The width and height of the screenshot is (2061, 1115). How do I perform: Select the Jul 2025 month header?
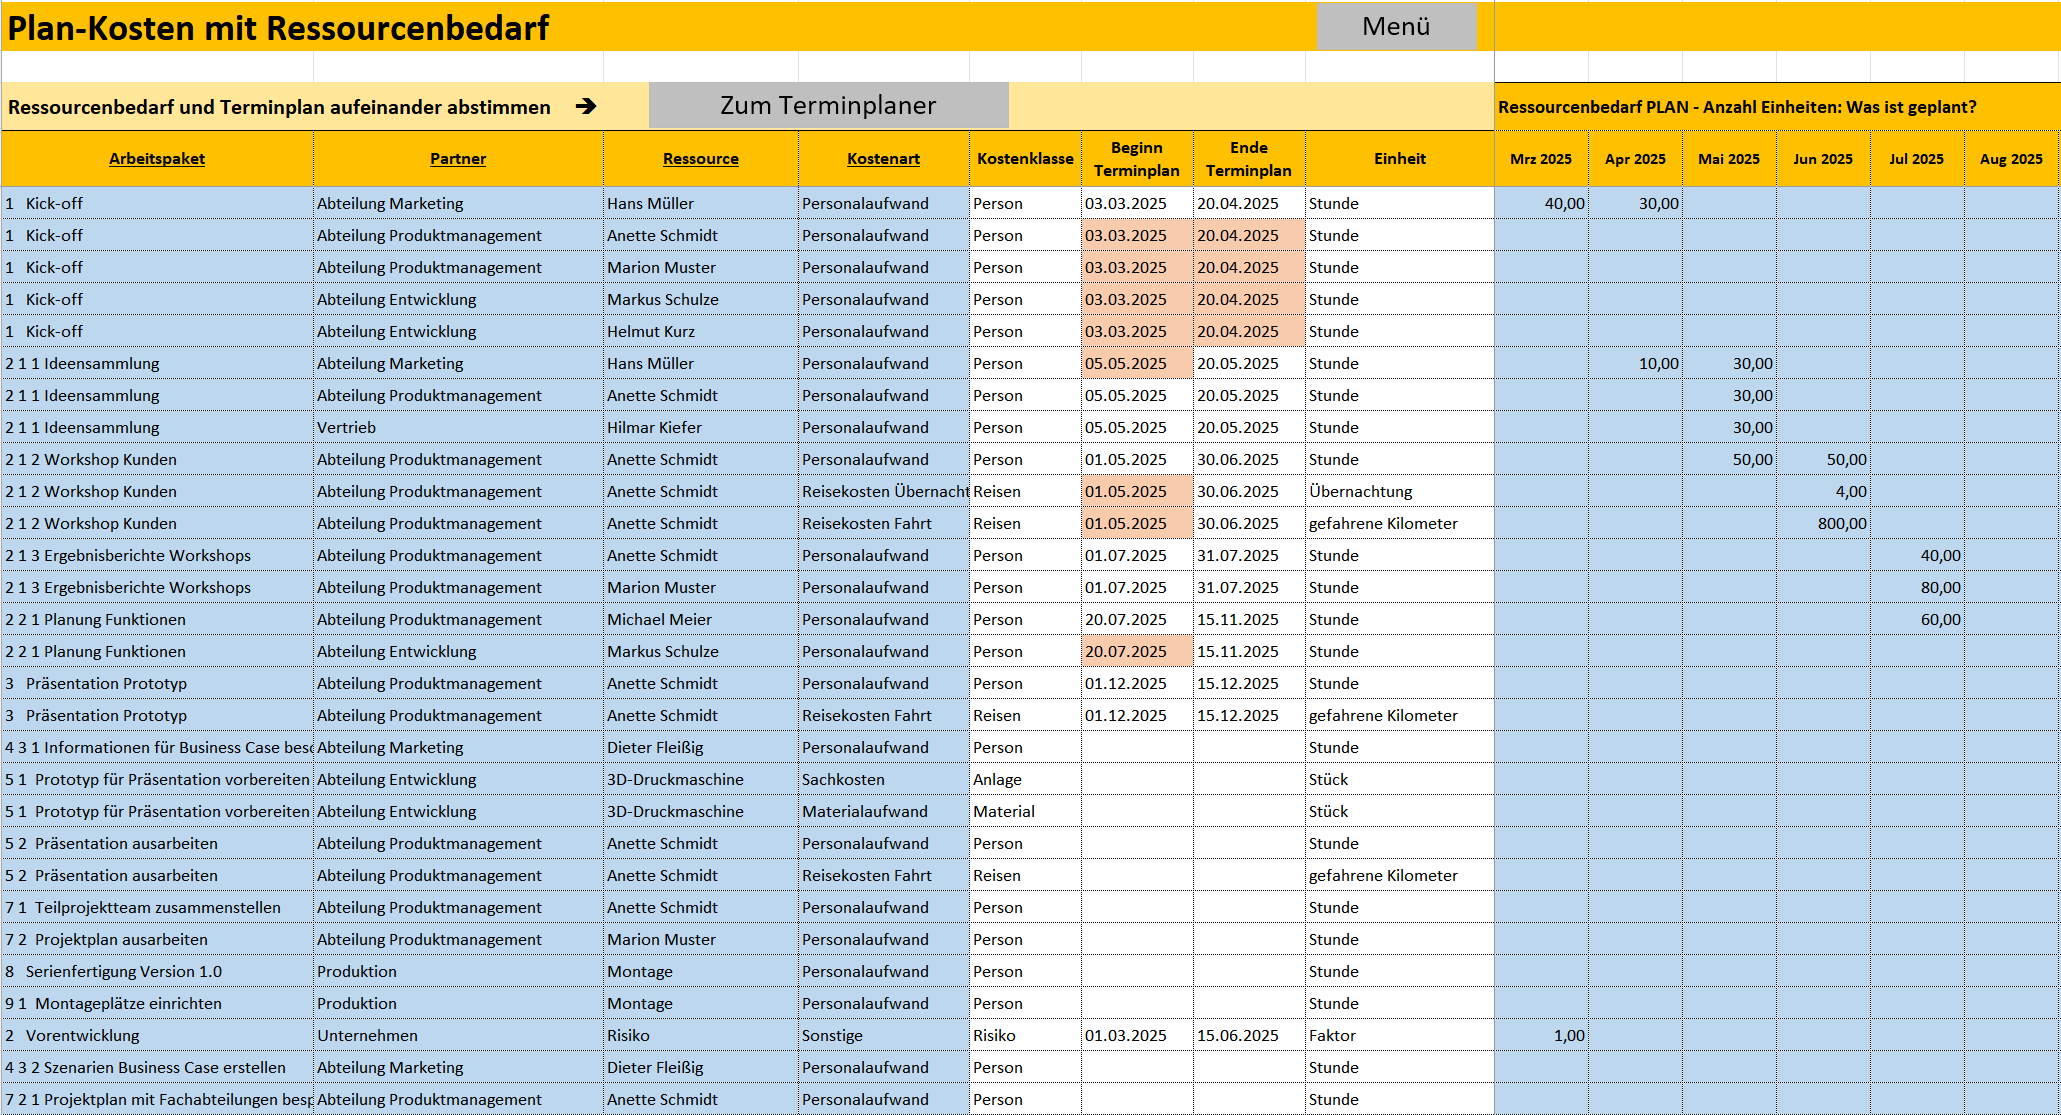pyautogui.click(x=1917, y=158)
